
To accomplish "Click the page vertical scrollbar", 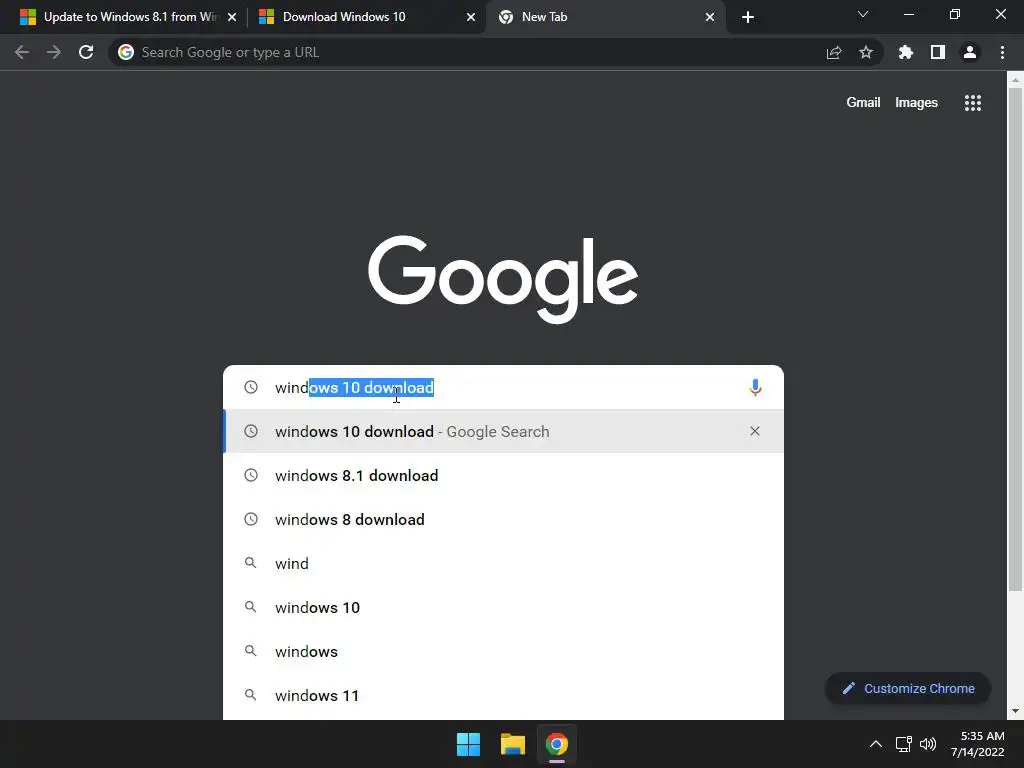I will pos(1015,340).
